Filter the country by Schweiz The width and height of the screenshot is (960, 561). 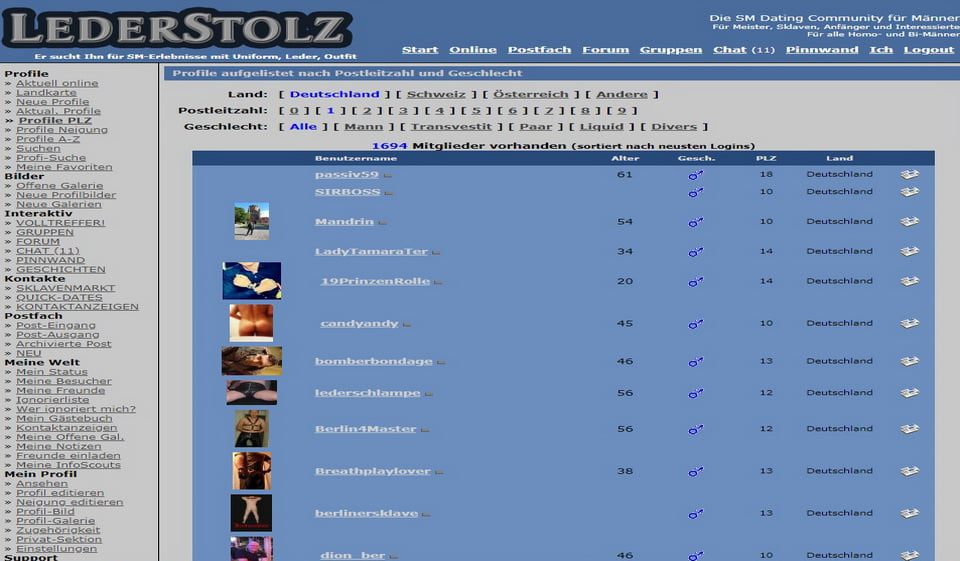[x=436, y=94]
